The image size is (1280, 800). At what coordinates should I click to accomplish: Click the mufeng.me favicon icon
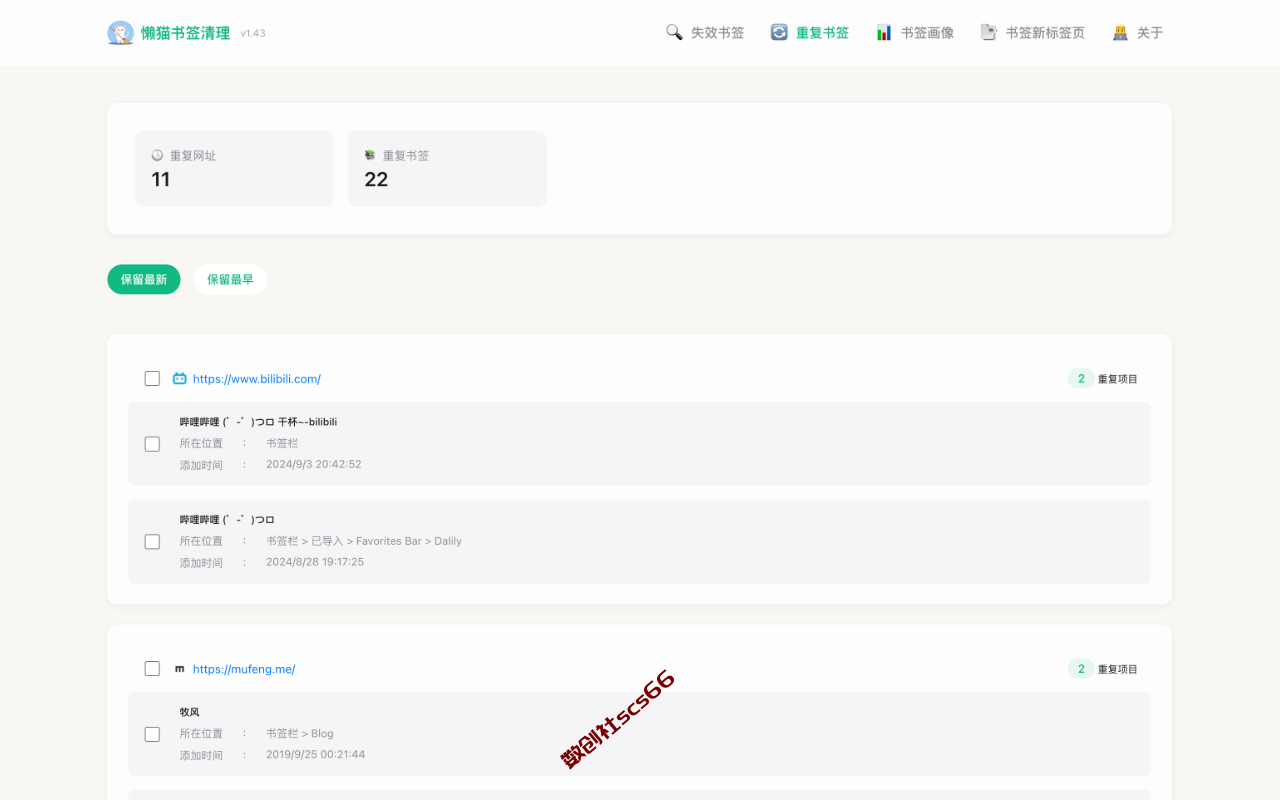180,669
